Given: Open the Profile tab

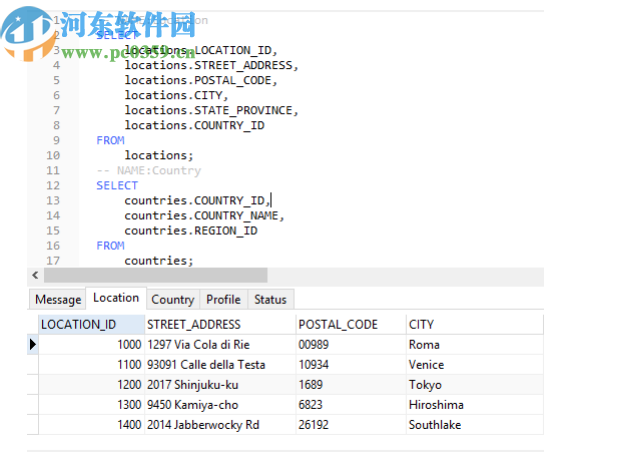Looking at the screenshot, I should tap(223, 299).
